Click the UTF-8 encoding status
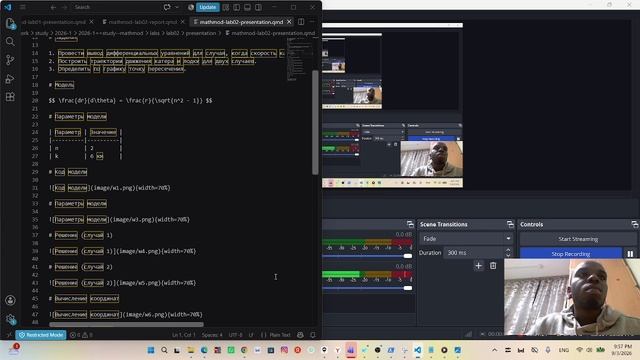The height and width of the screenshot is (360, 640). coord(236,335)
